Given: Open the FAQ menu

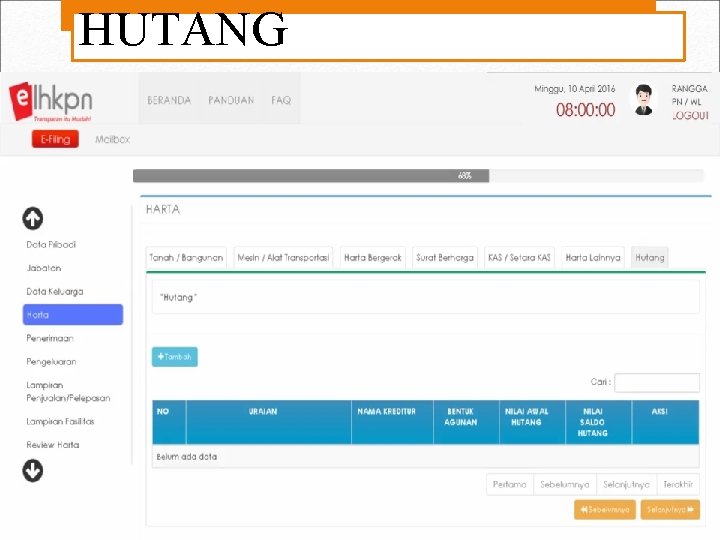Looking at the screenshot, I should [x=281, y=100].
